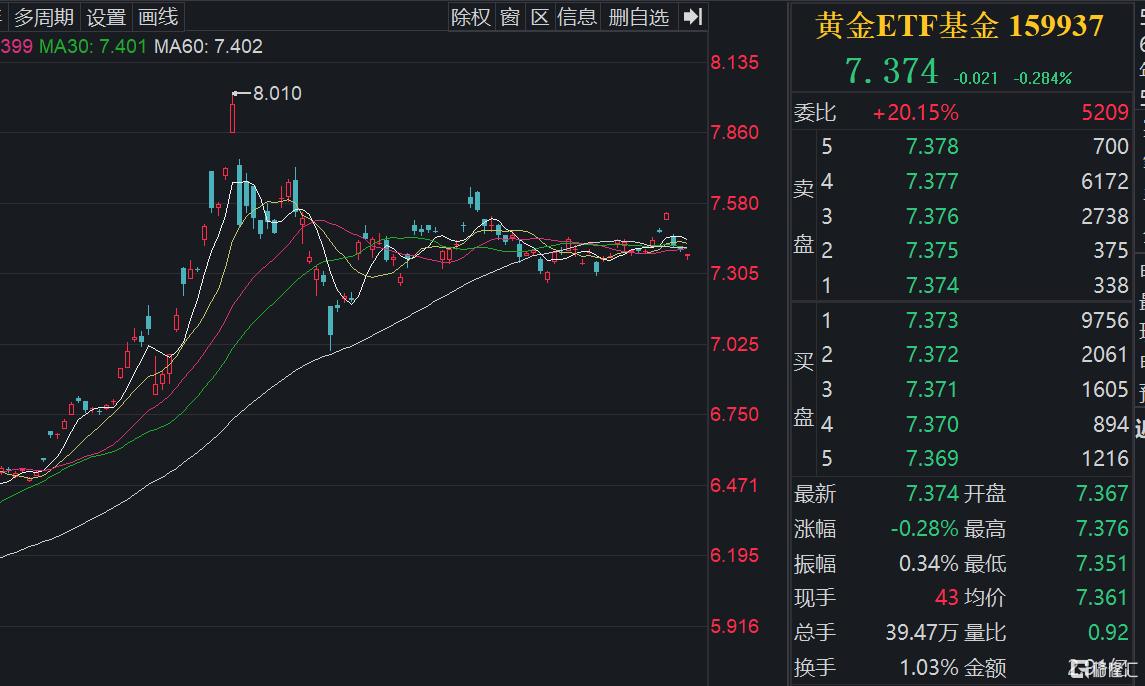The height and width of the screenshot is (686, 1145).
Task: Click the 换手 value 1.03%
Action: (x=928, y=667)
